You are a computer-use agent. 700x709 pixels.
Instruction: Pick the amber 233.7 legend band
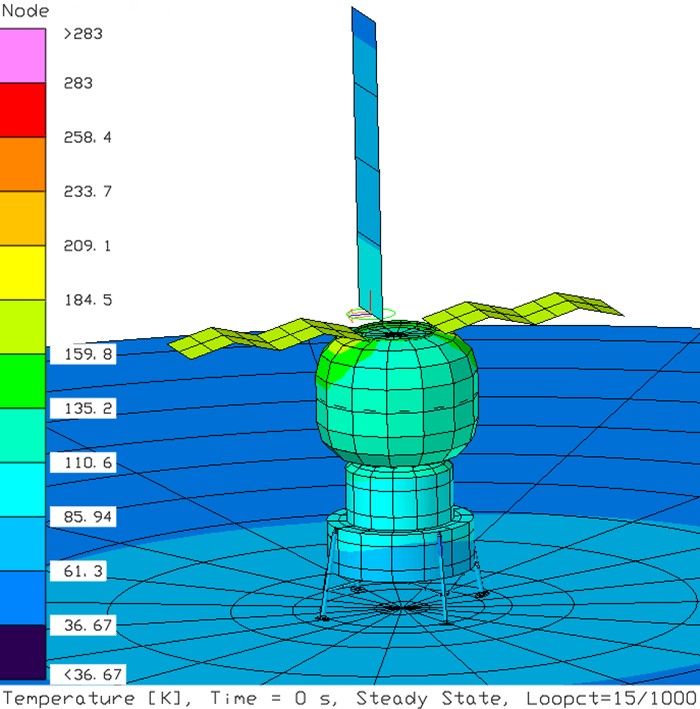pyautogui.click(x=23, y=218)
